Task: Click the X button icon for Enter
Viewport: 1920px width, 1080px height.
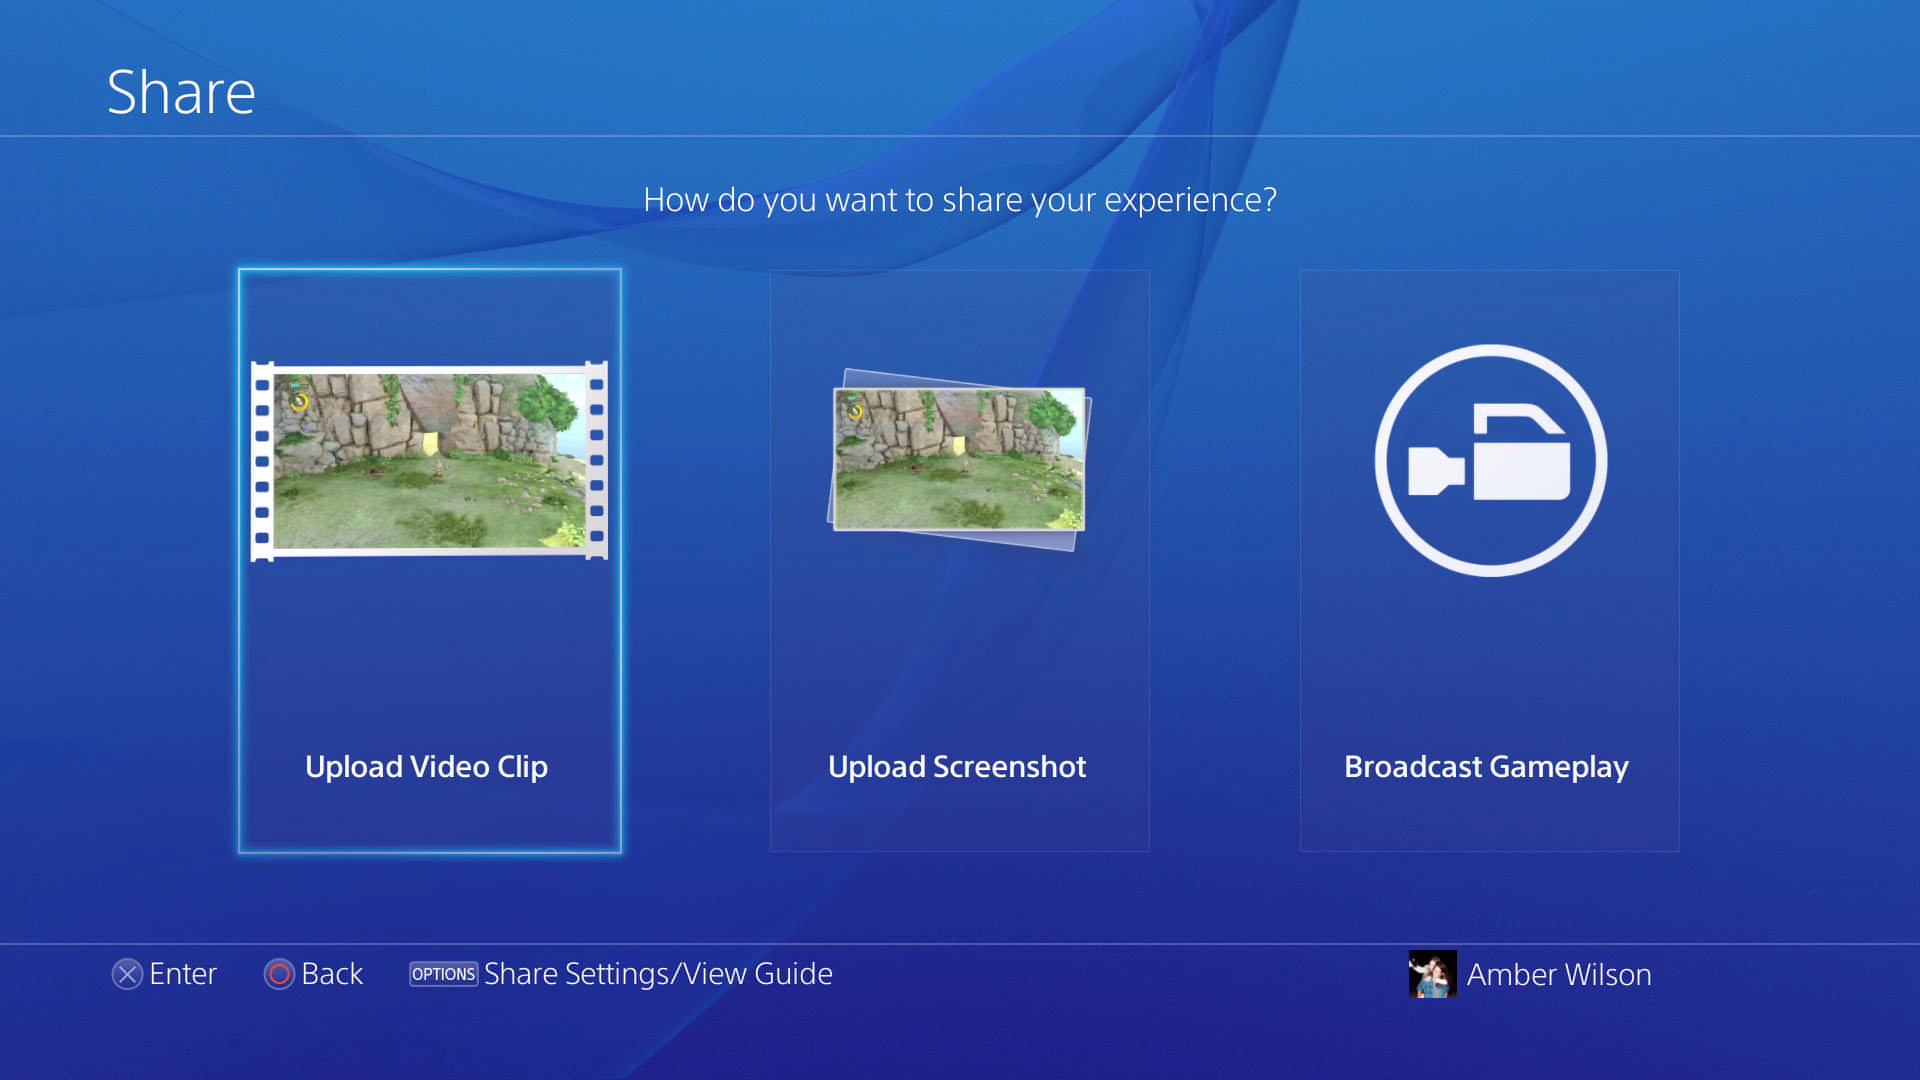Action: coord(127,974)
